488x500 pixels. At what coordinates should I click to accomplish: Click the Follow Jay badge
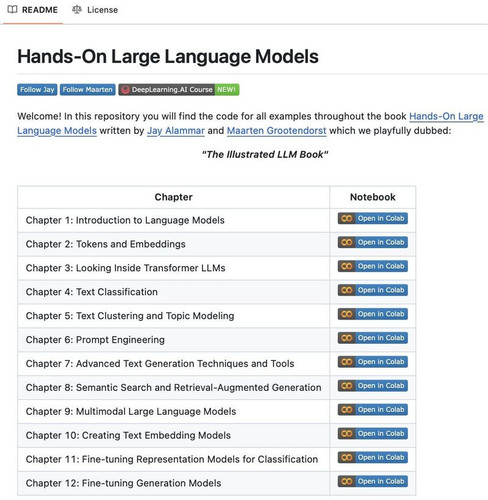(x=37, y=90)
